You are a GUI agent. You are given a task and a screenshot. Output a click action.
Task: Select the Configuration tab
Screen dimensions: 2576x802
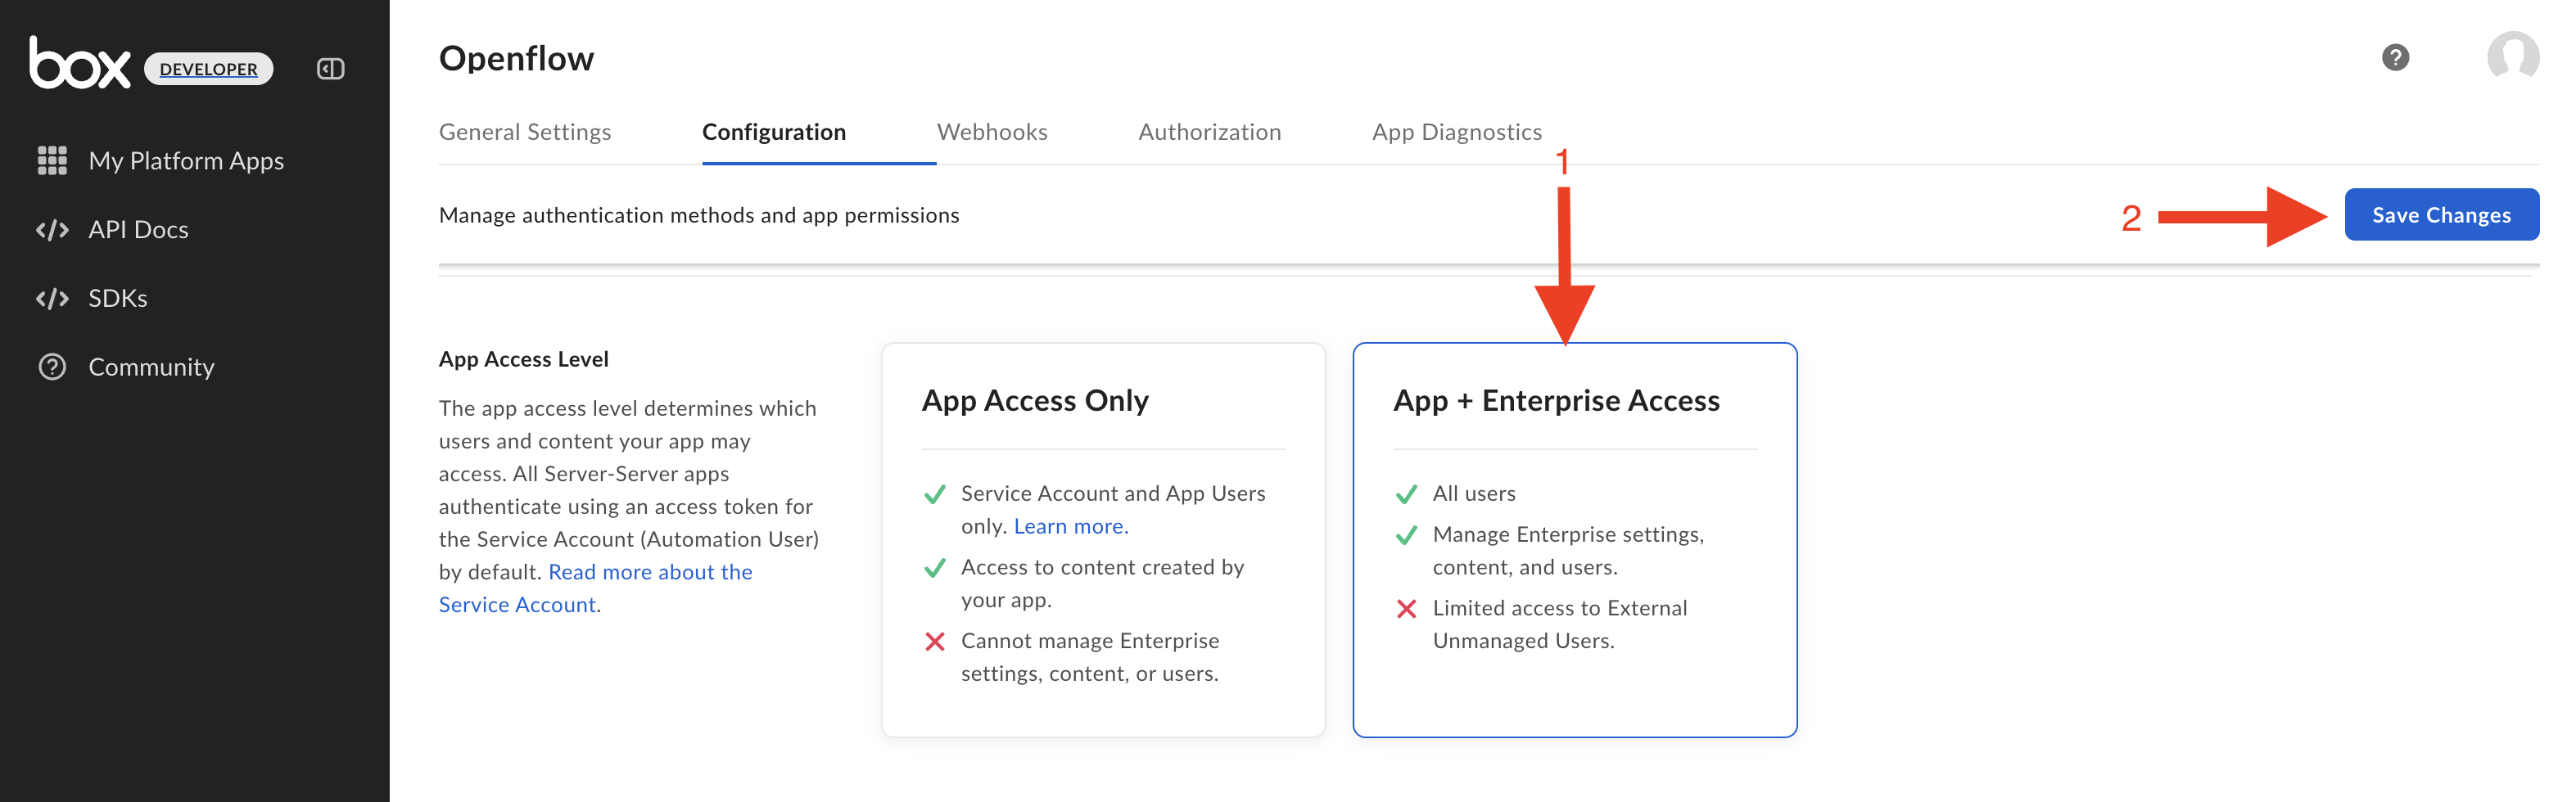pyautogui.click(x=774, y=132)
